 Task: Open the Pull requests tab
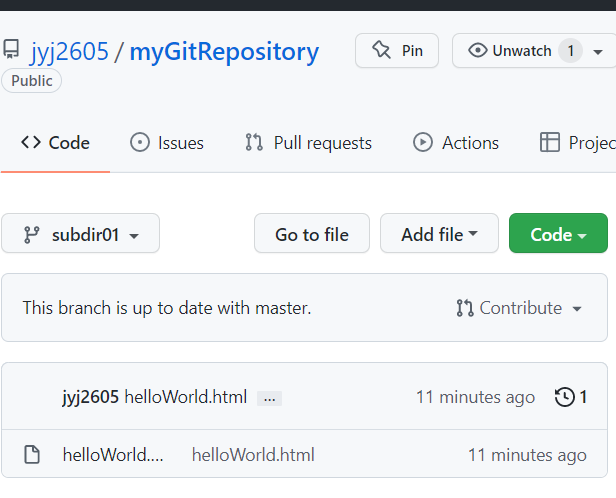point(308,143)
